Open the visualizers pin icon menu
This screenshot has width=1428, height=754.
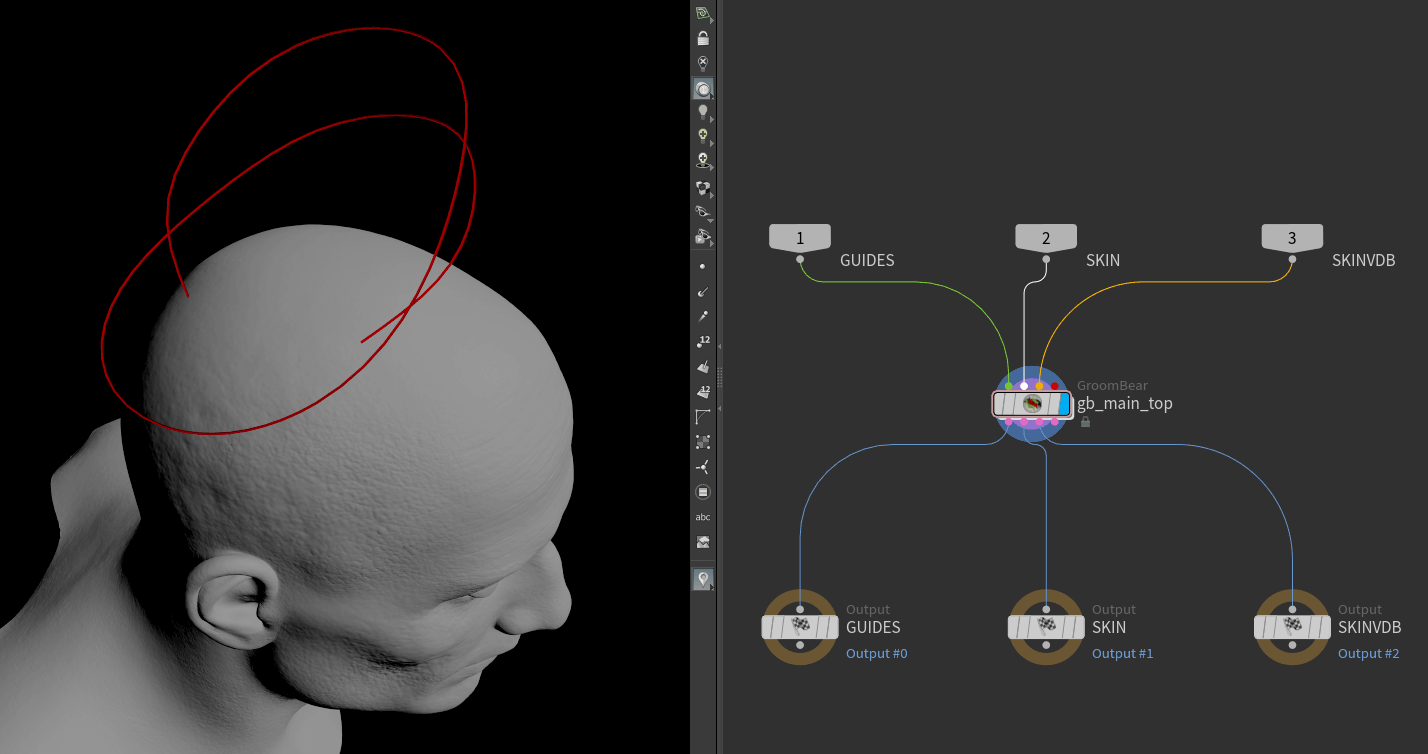click(703, 579)
